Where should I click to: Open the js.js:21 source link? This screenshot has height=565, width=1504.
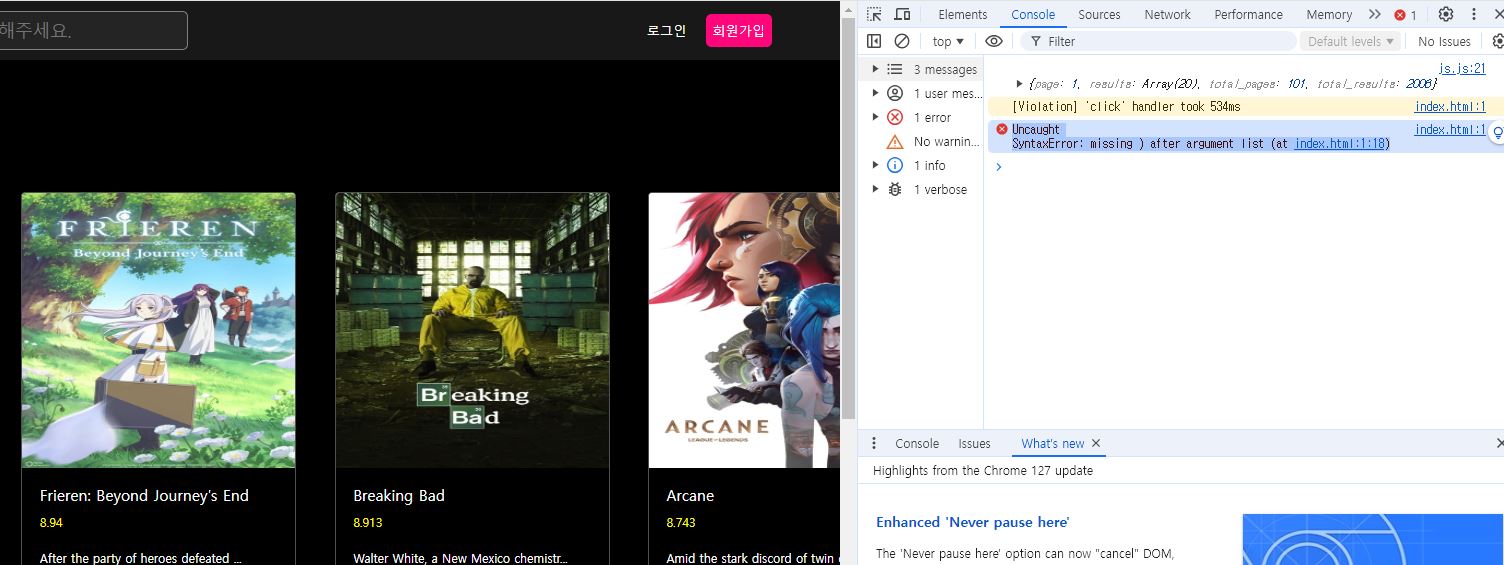point(1462,68)
